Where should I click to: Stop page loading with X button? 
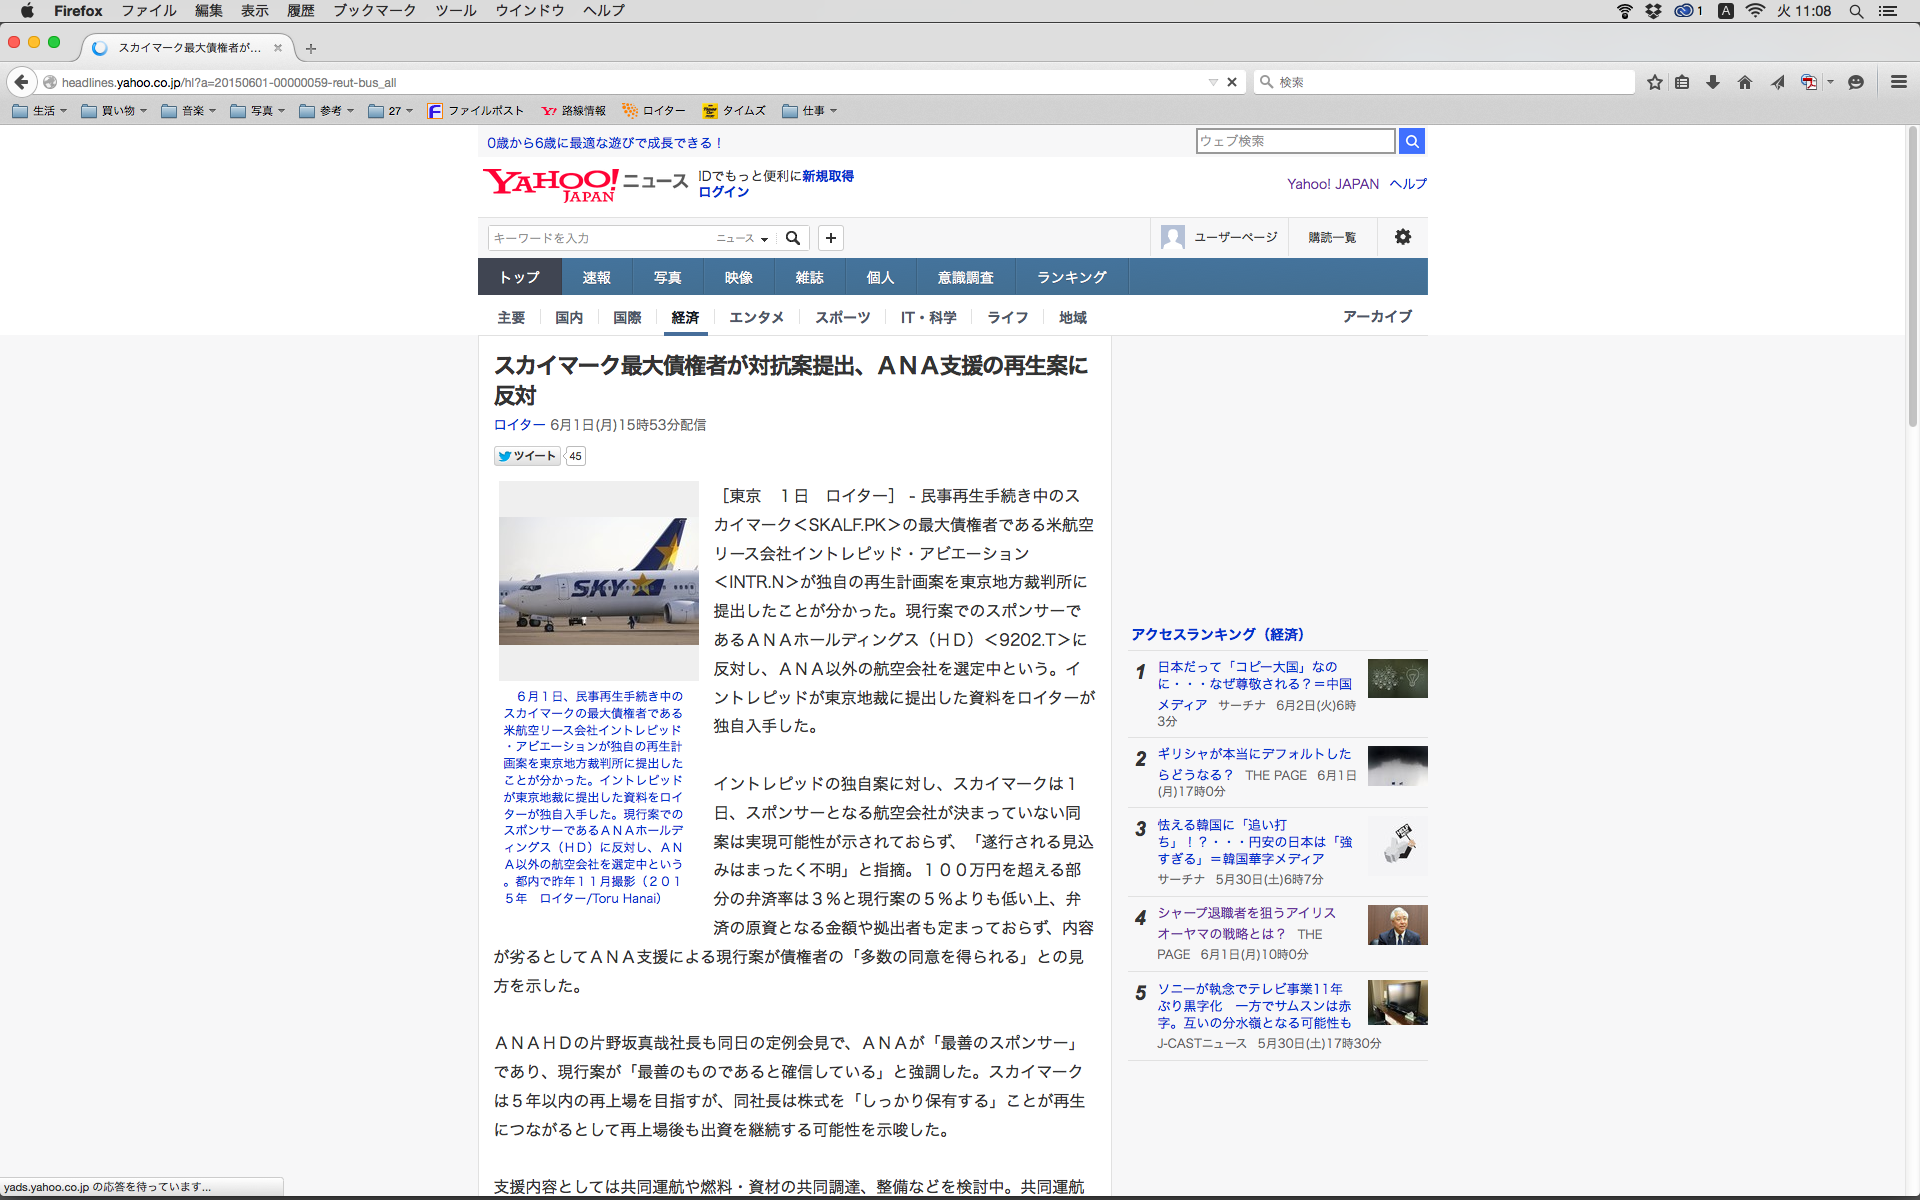tap(1232, 82)
